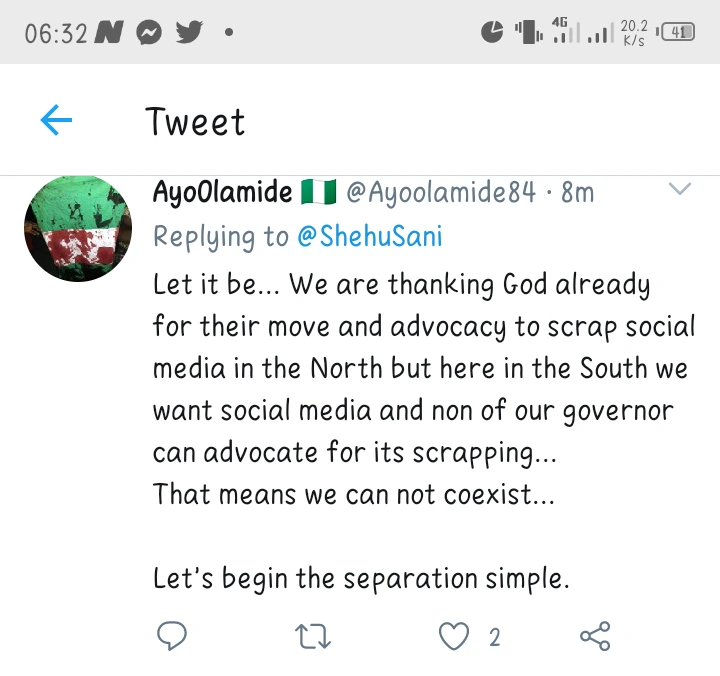Viewport: 720px width, 676px height.
Task: Tap the AyoOlamide display name
Action: (222, 192)
